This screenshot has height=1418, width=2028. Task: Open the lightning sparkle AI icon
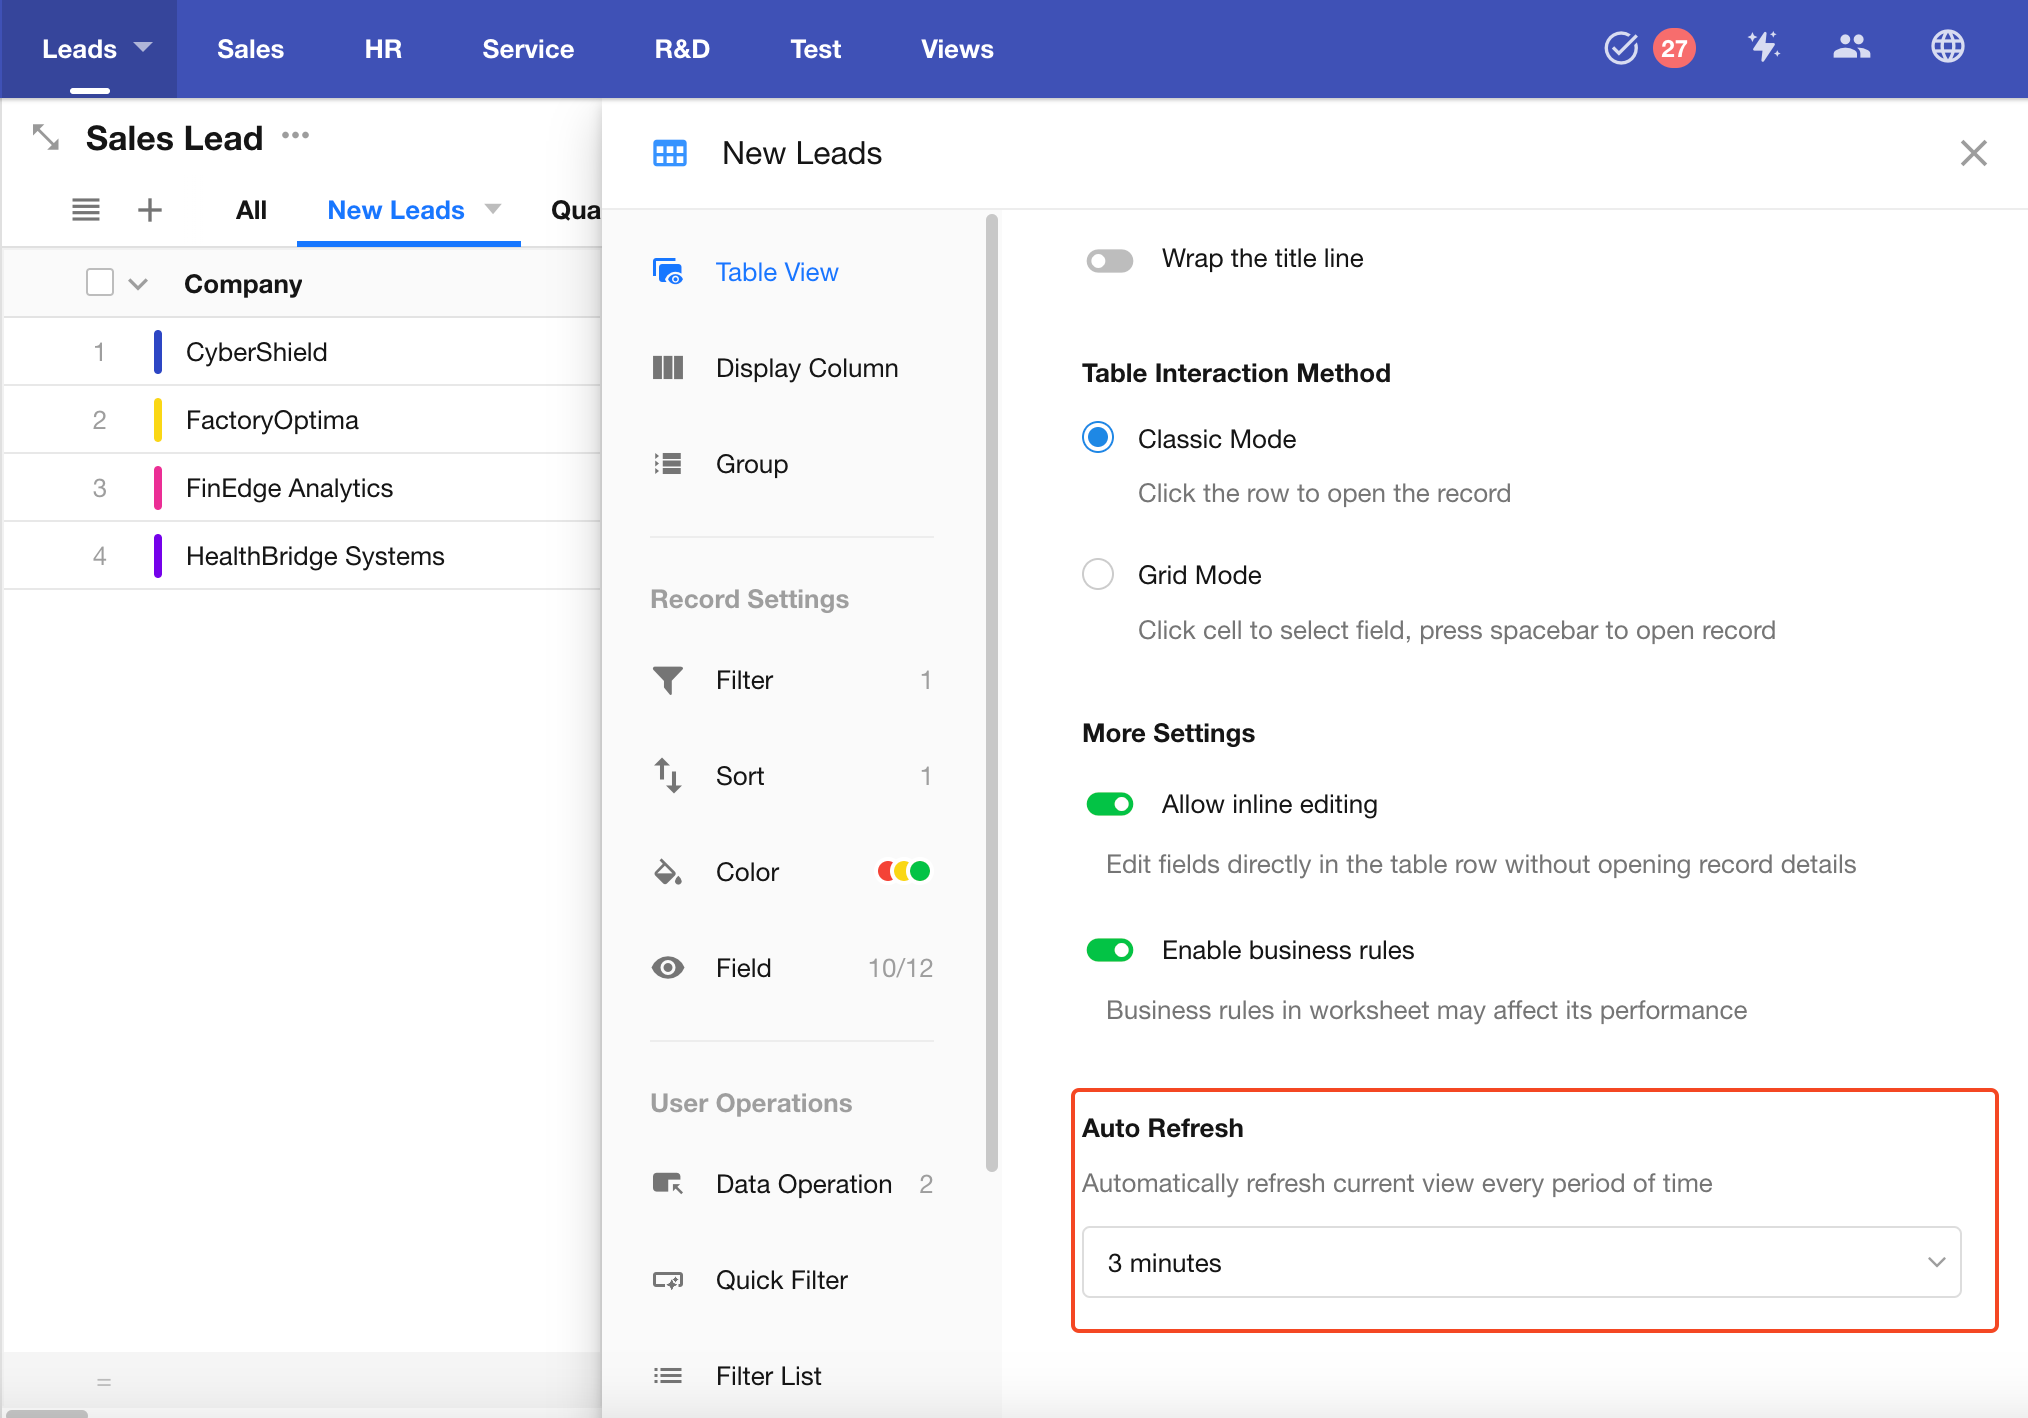click(1763, 47)
